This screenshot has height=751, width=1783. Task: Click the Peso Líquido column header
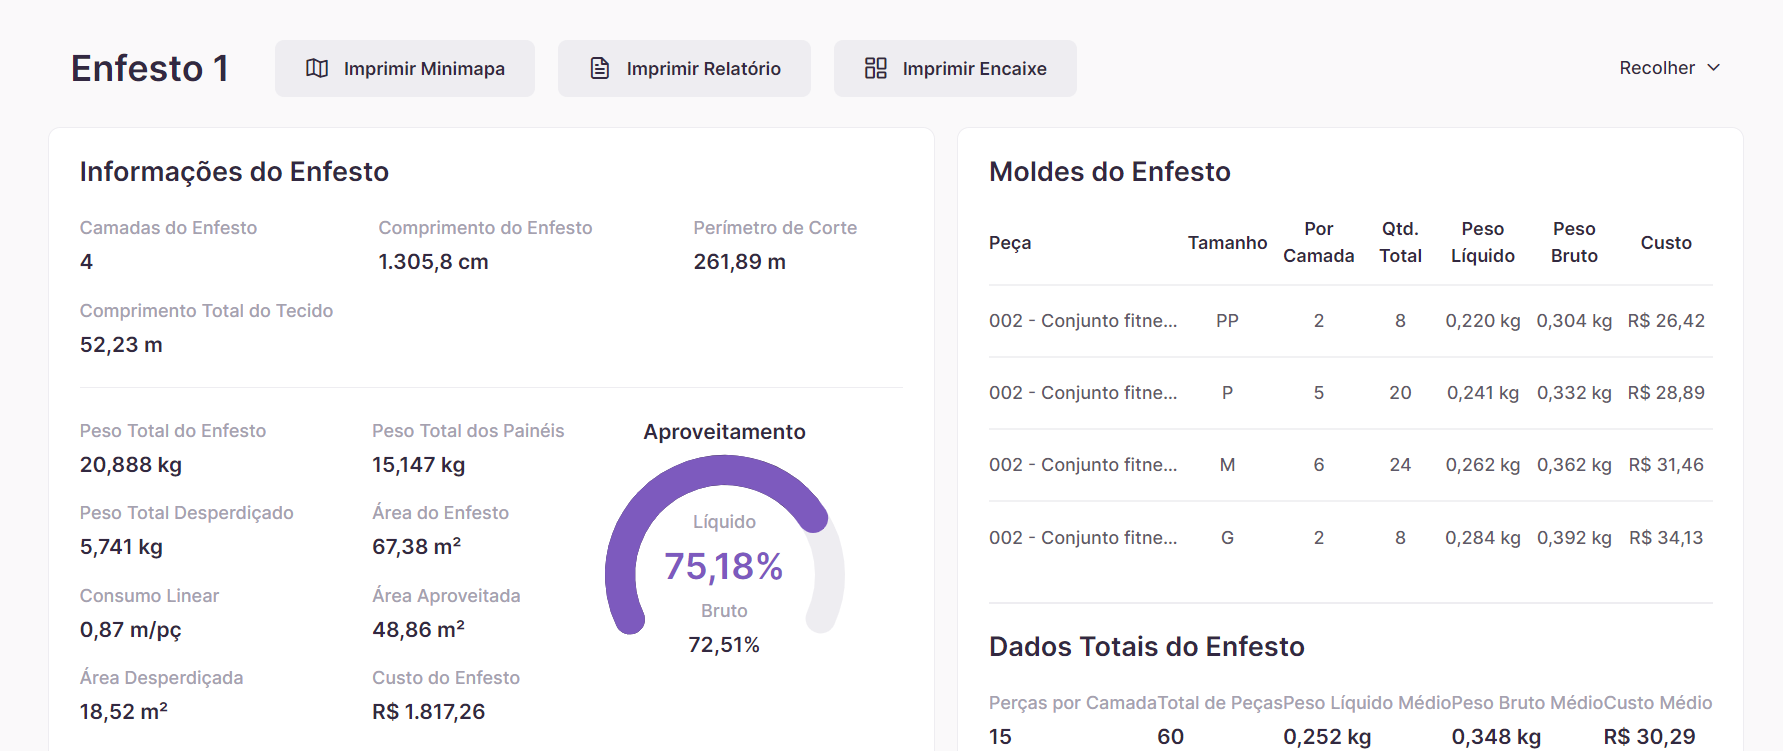click(1482, 243)
